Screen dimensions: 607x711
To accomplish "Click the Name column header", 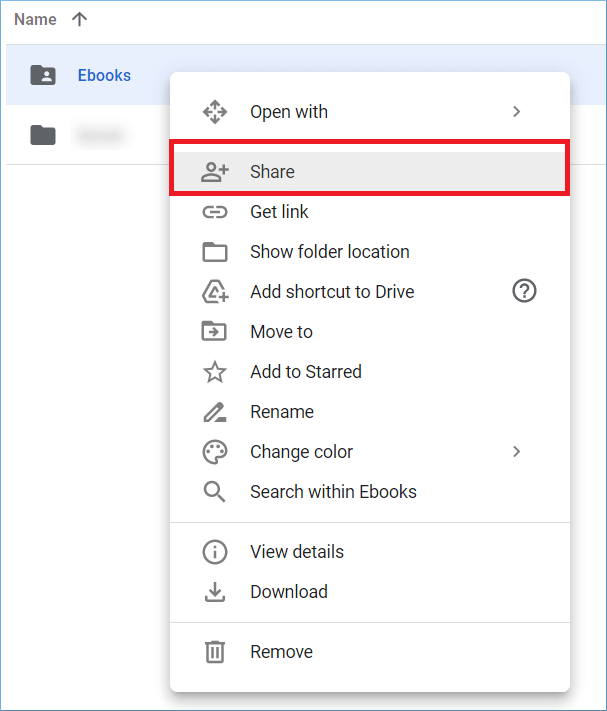I will pos(35,19).
